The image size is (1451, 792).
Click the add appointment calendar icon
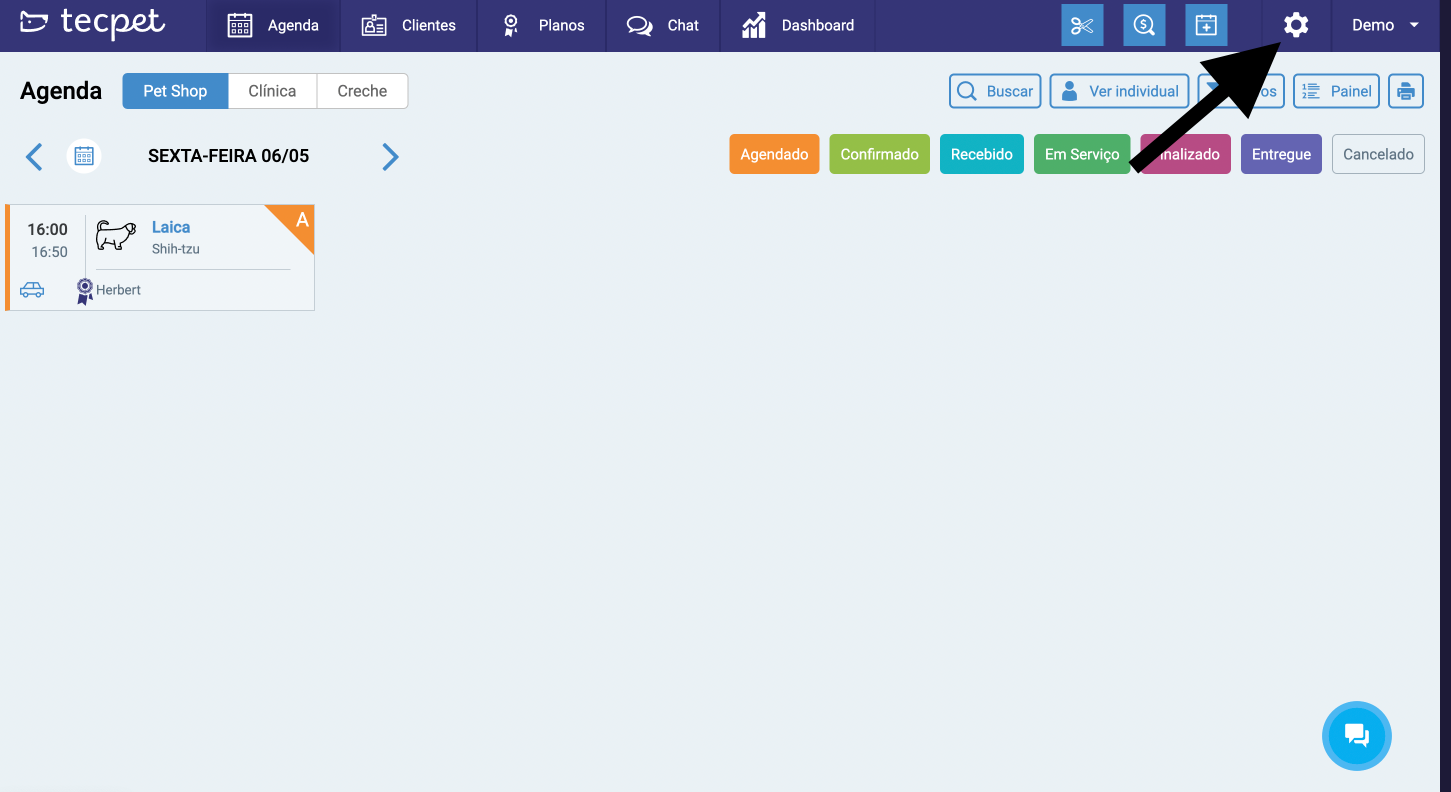pos(1206,26)
